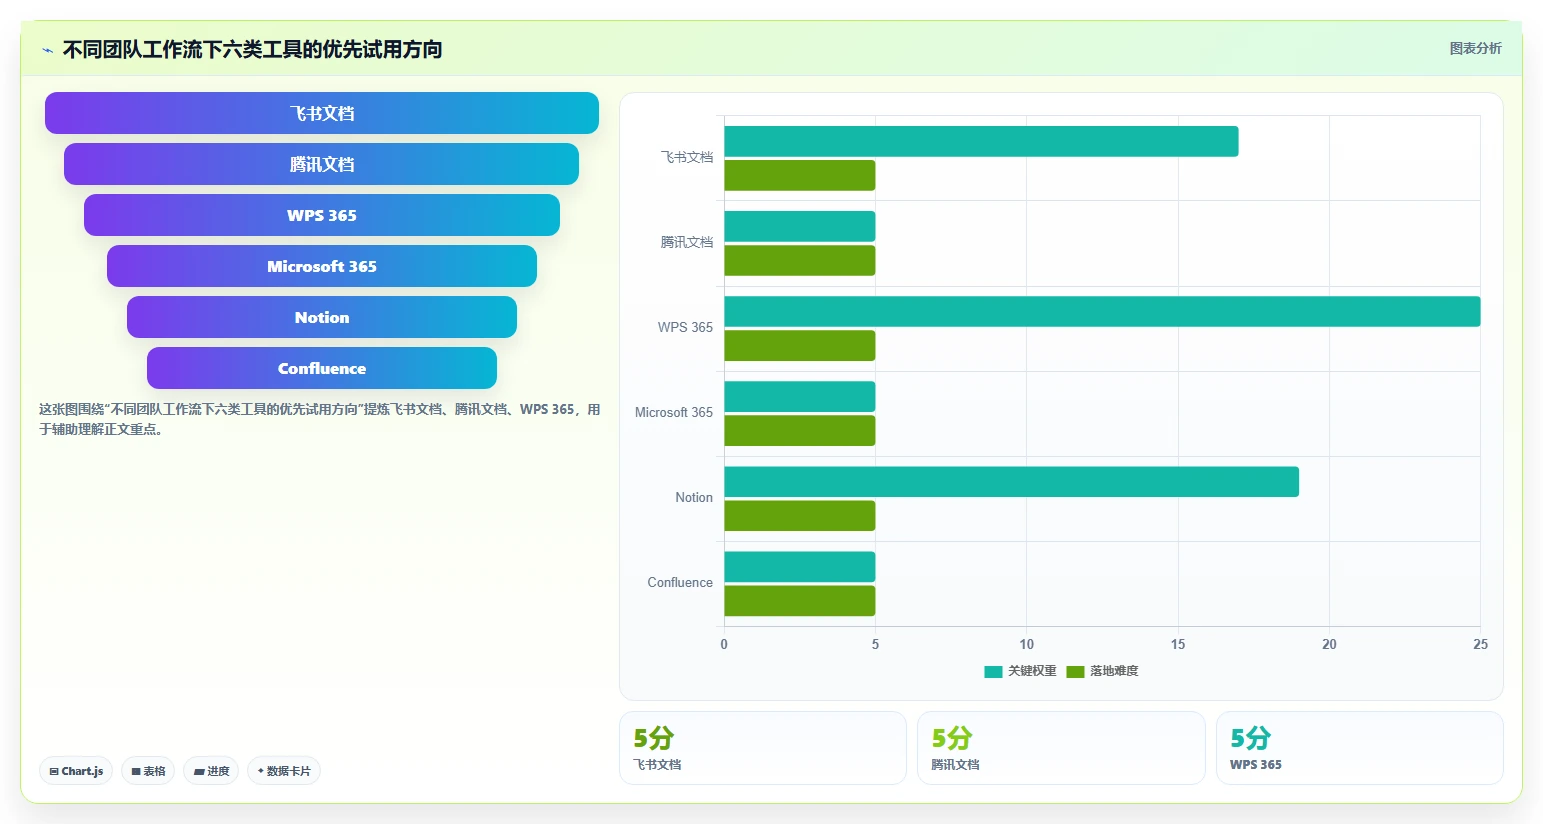Screen dimensions: 1543x824
Task: Click the Notion y-axis label
Action: (x=694, y=497)
